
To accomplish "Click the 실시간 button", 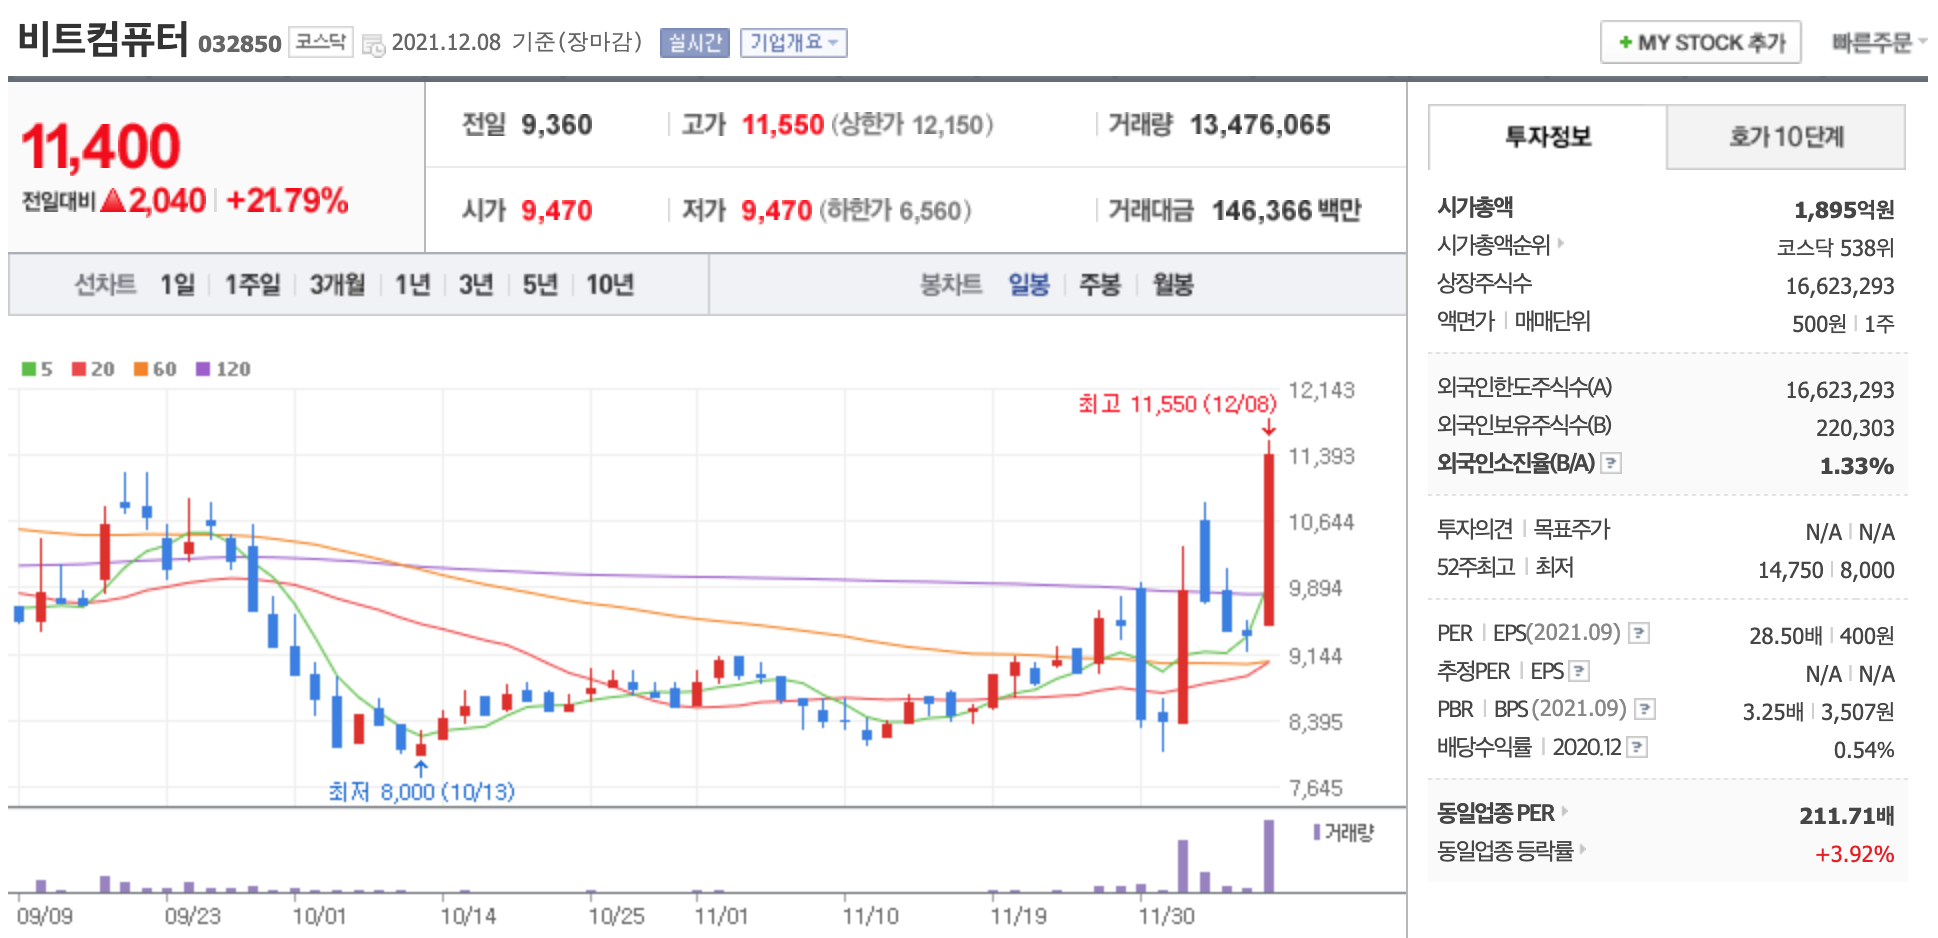I will [x=695, y=42].
